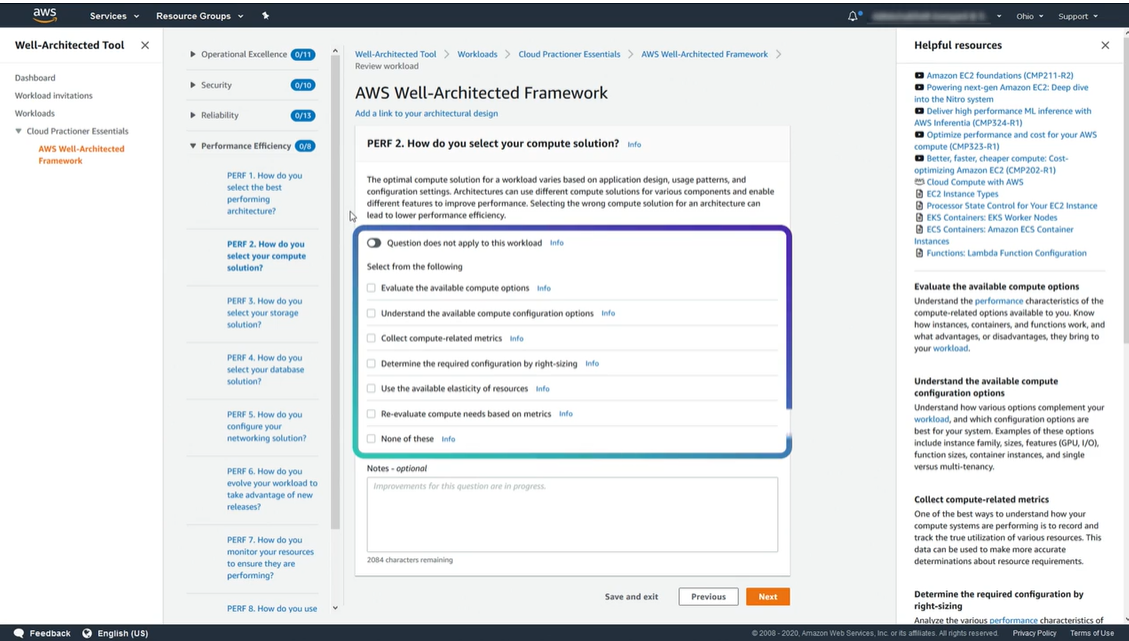The image size is (1129, 641).
Task: Open Workloads in the sidebar
Action: point(35,113)
